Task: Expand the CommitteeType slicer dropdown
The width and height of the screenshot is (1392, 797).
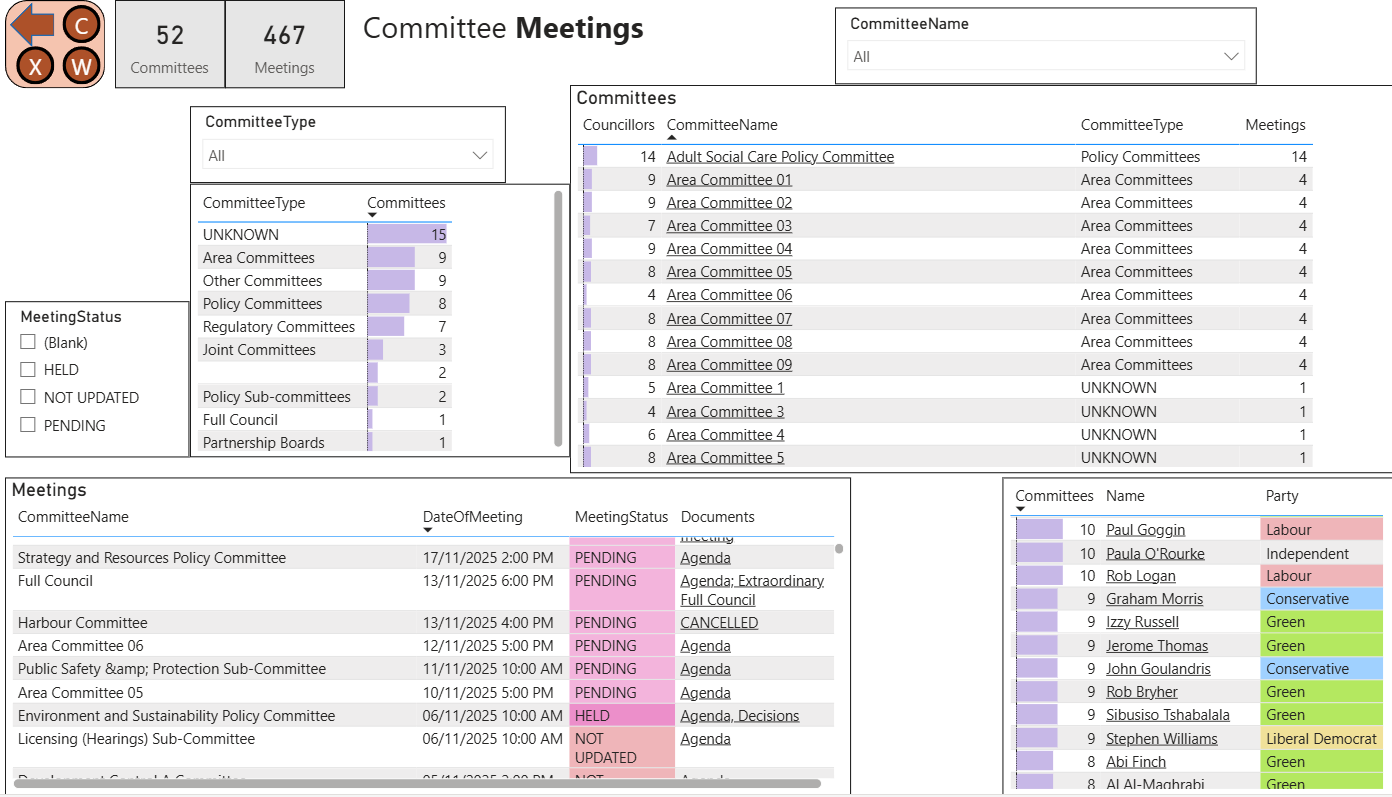Action: (347, 155)
